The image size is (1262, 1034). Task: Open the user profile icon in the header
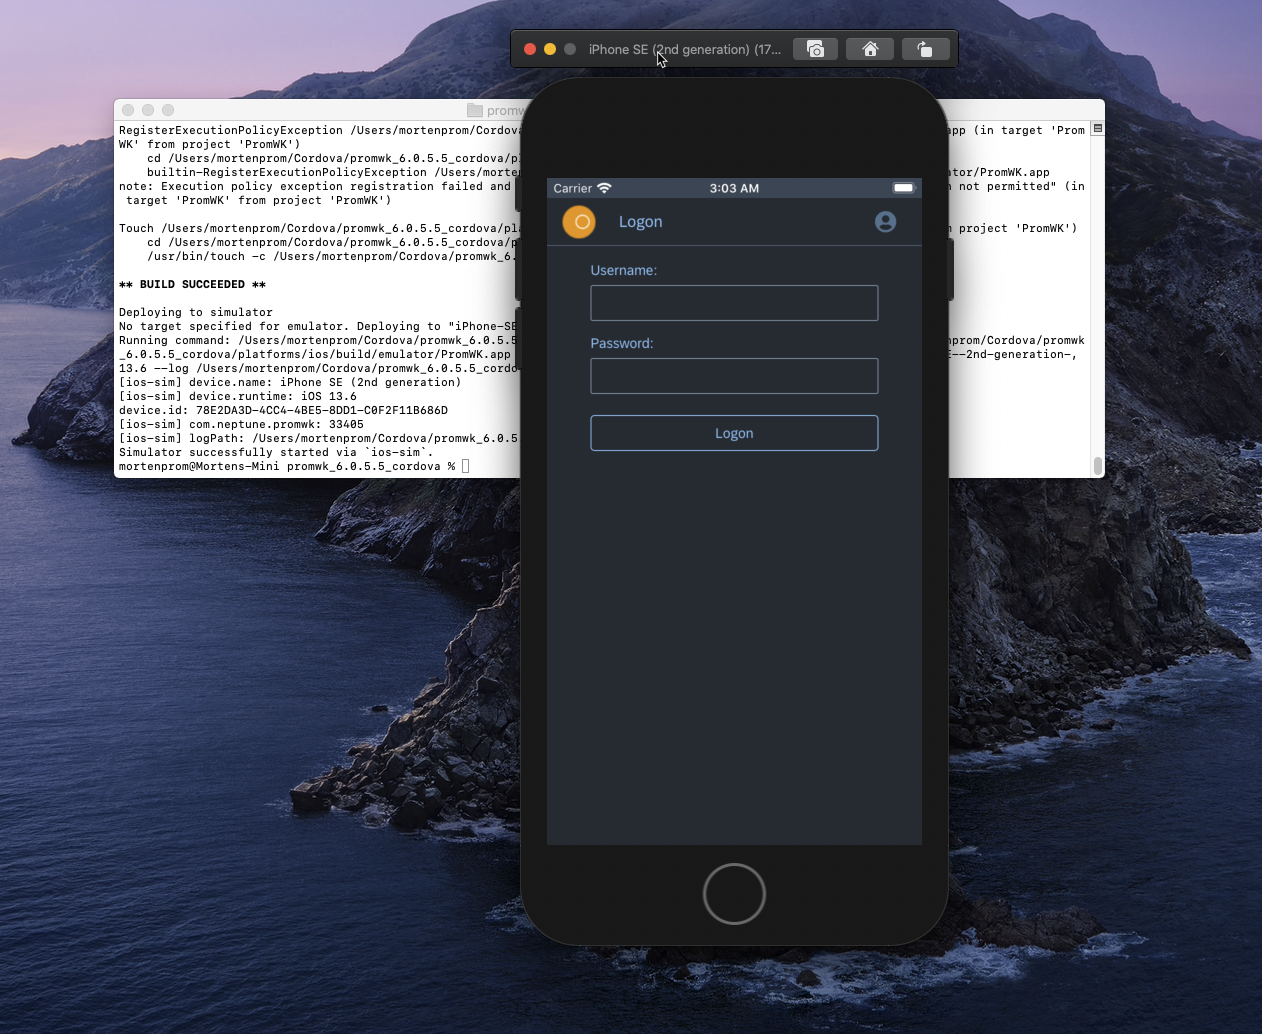(x=885, y=222)
